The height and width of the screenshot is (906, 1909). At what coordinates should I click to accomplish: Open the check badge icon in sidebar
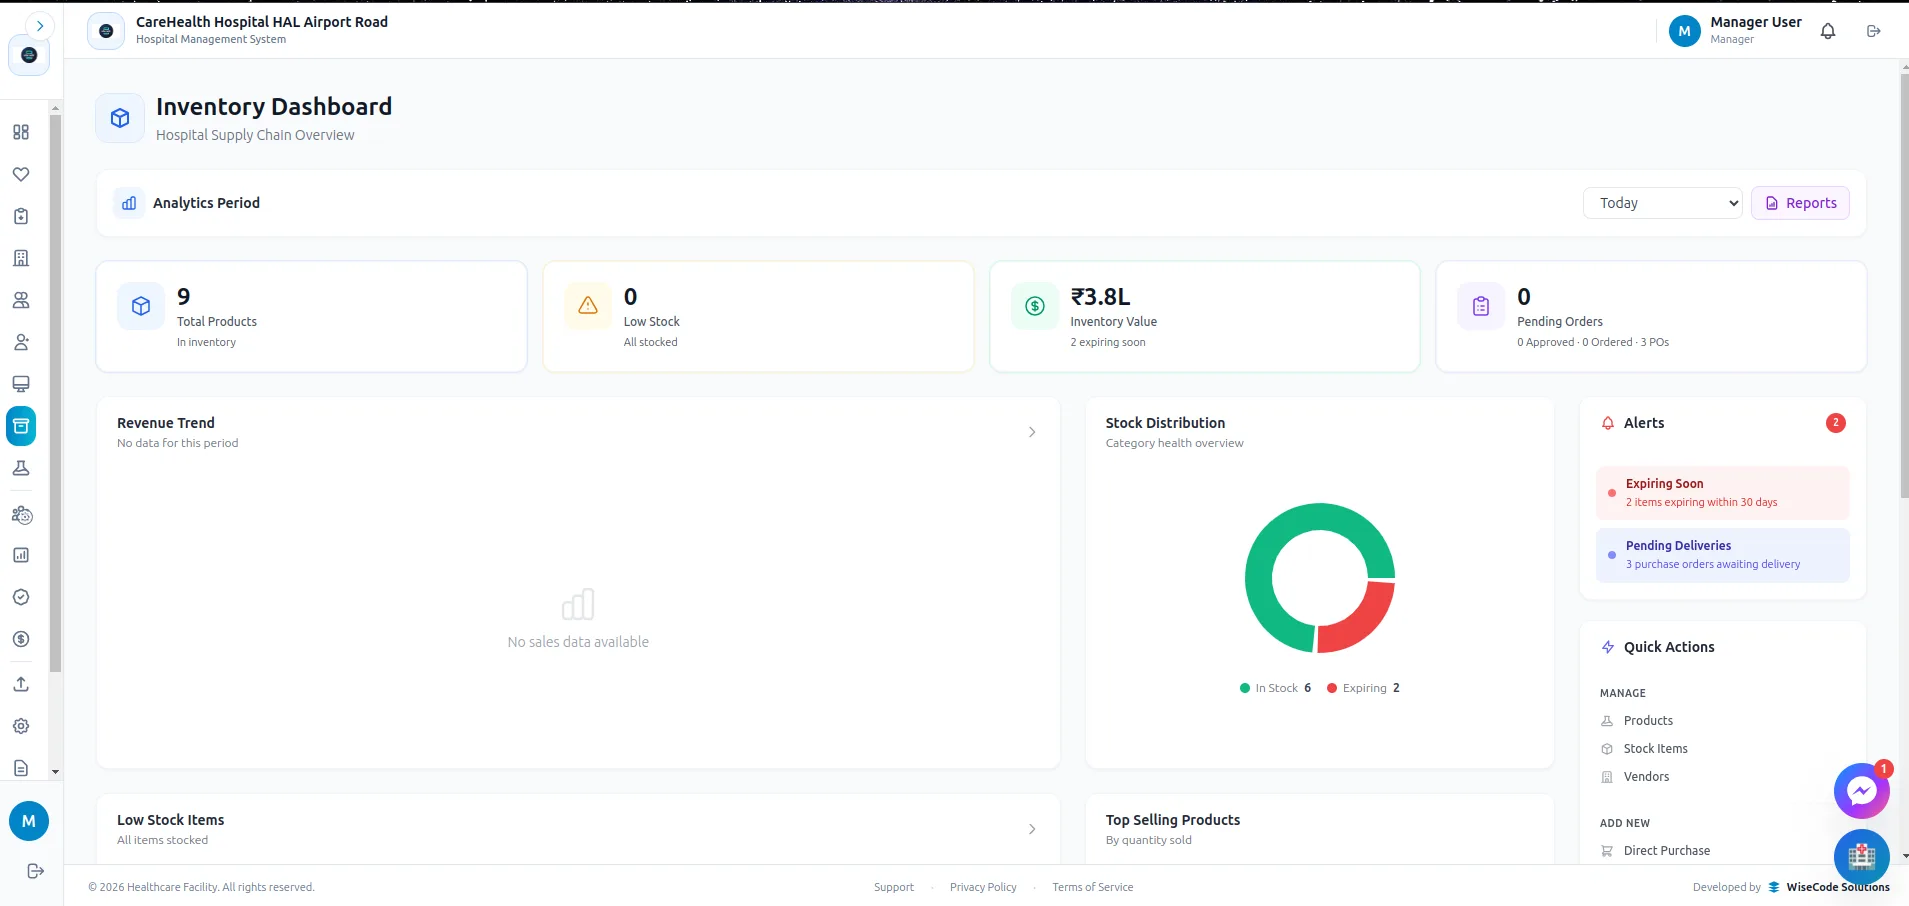pos(21,597)
